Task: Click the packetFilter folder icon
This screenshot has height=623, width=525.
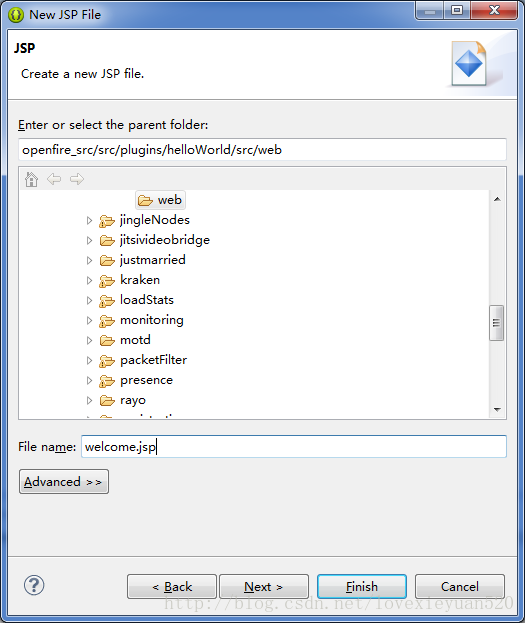Action: coord(107,360)
